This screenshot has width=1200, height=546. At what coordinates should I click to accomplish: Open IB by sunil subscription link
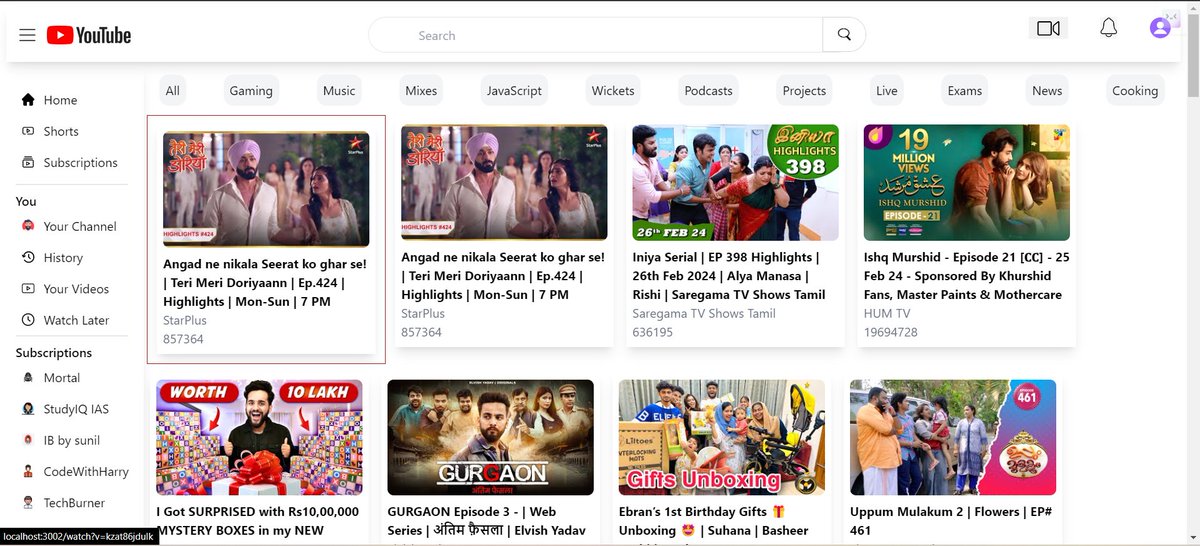tap(72, 440)
